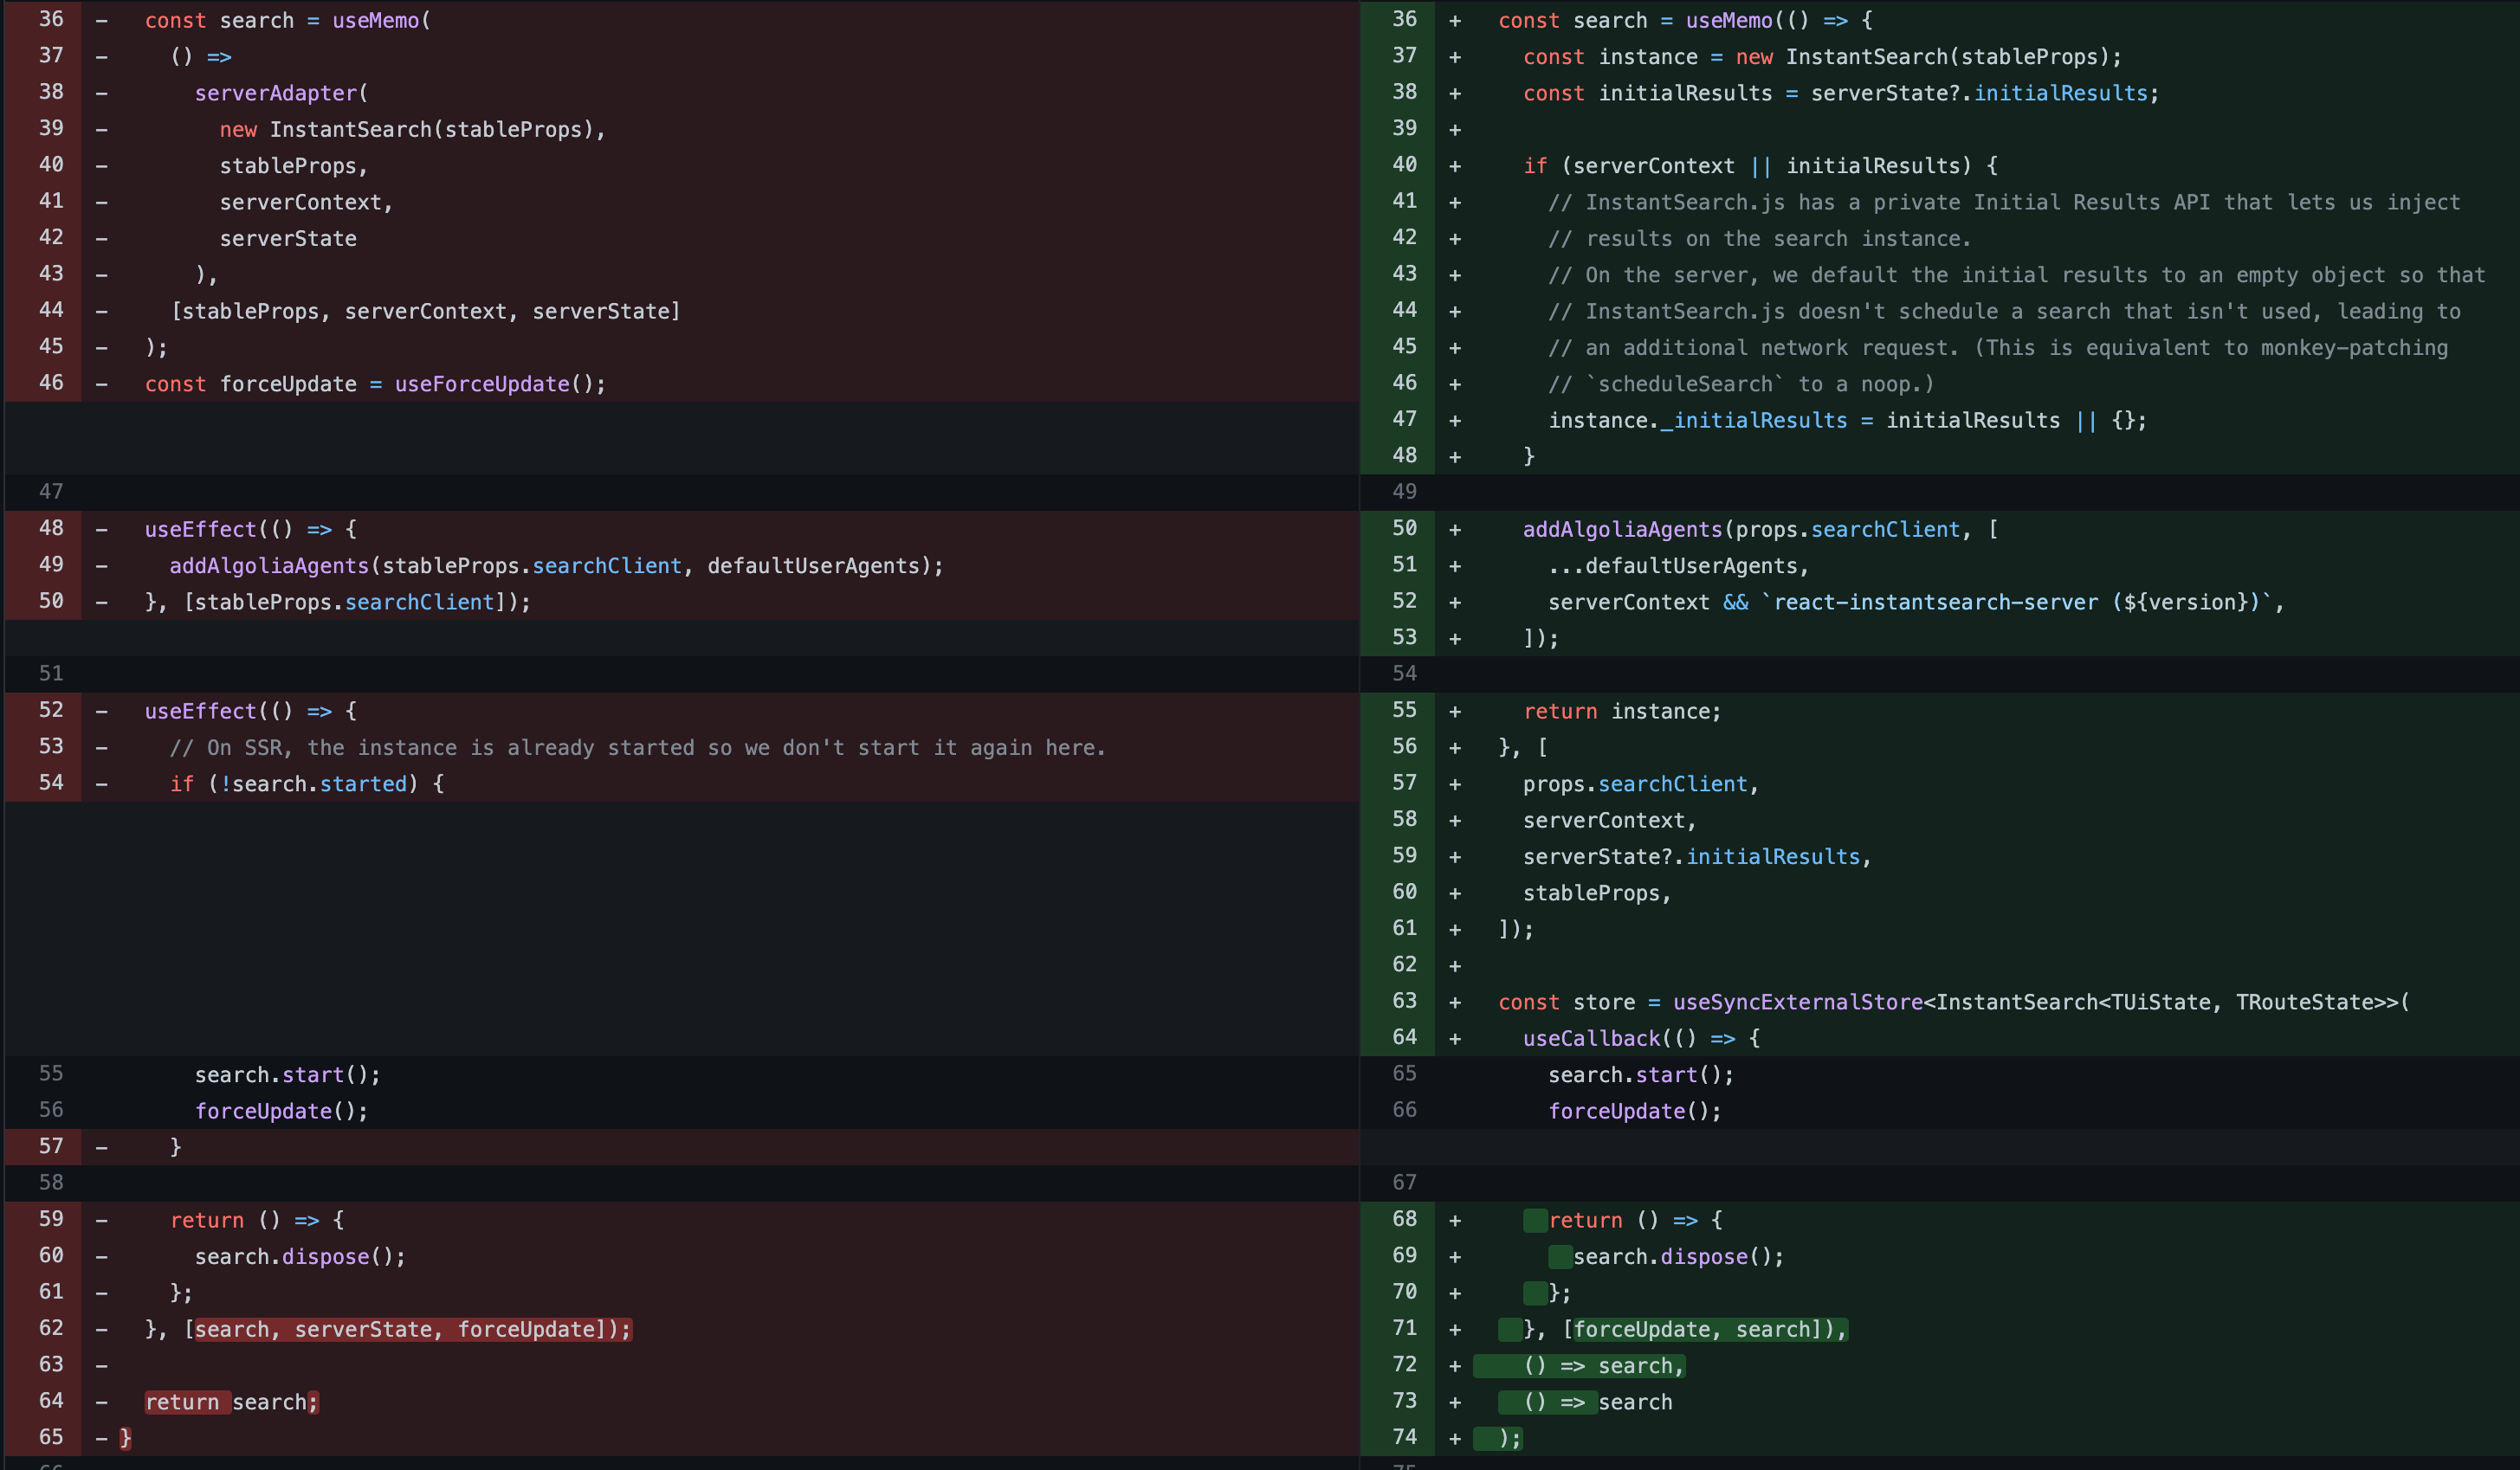Click left line number 51
This screenshot has width=2520, height=1470.
pos(51,673)
